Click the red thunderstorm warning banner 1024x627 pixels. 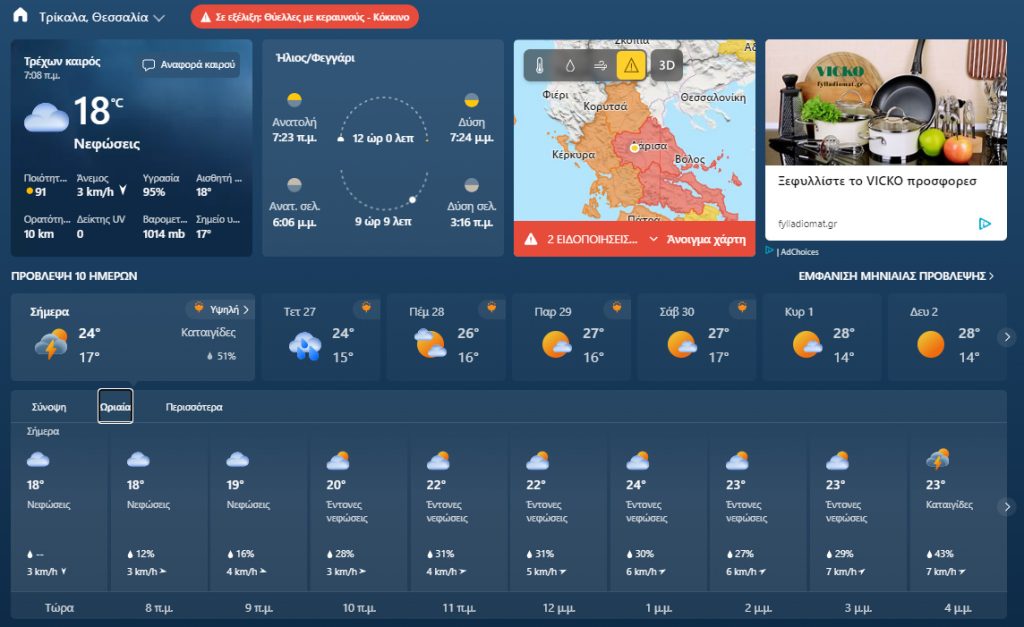pyautogui.click(x=304, y=17)
